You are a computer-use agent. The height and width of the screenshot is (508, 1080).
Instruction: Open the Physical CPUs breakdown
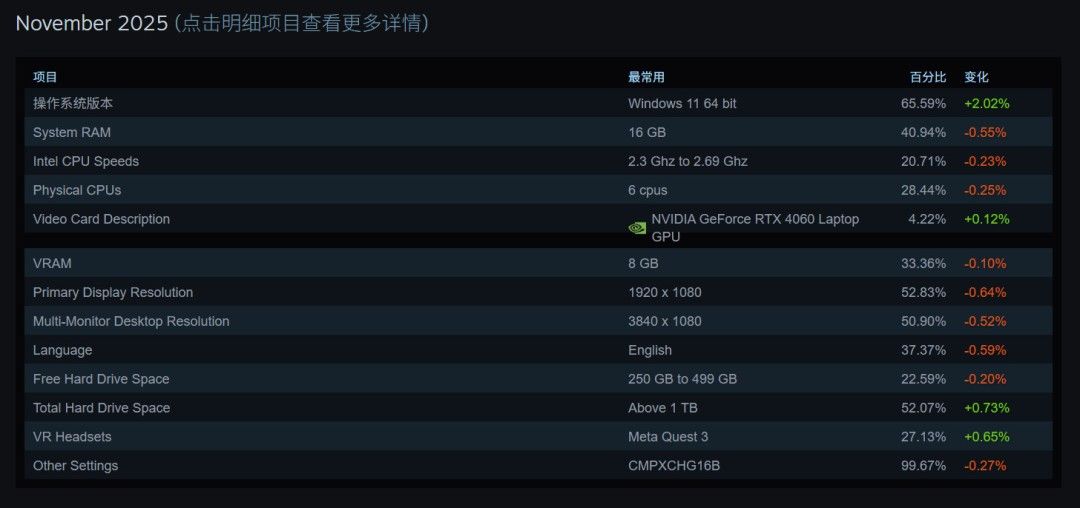pos(77,190)
